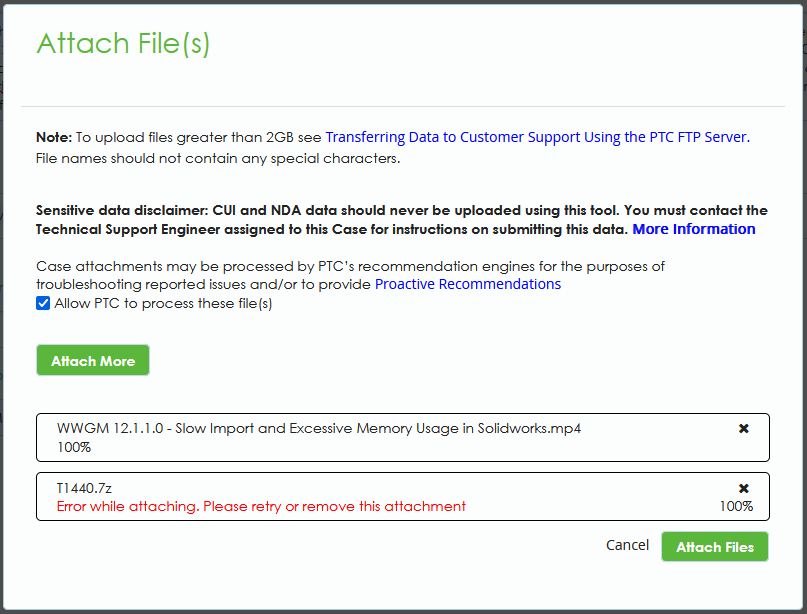Click the 'Case attachments may be processed' text
807x614 pixels.
coord(350,266)
